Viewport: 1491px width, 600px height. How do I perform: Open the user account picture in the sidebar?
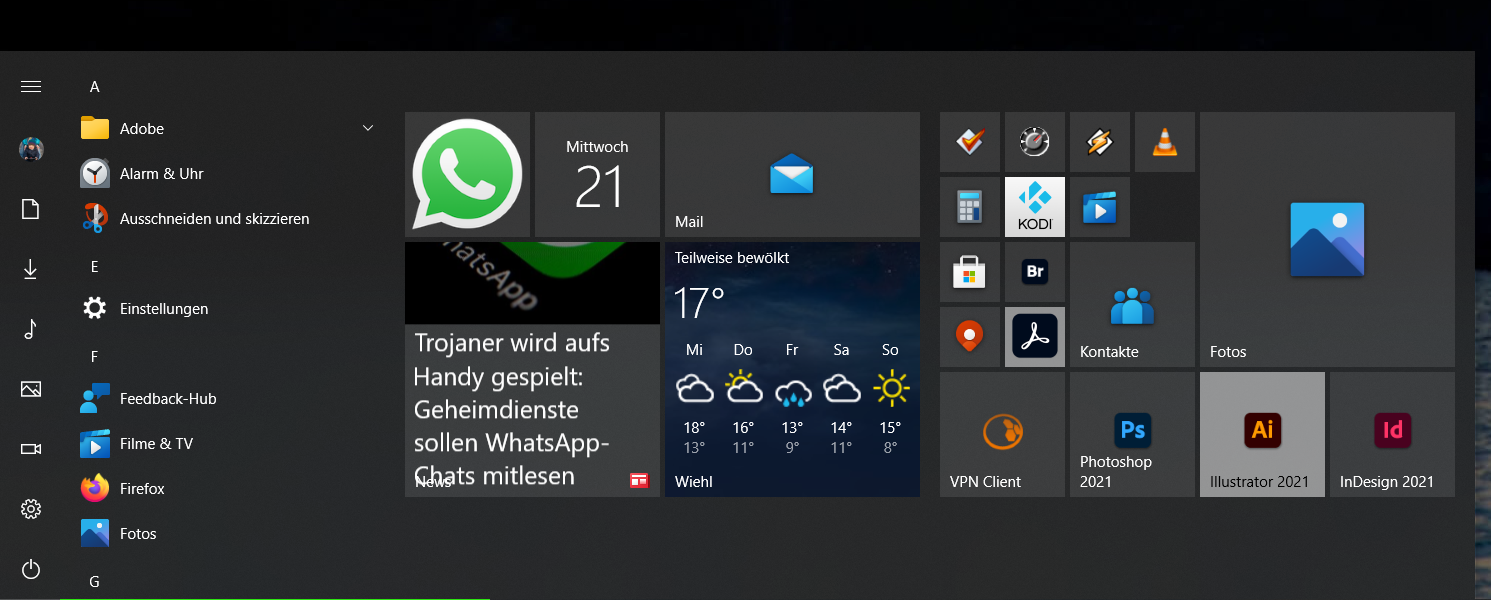click(30, 149)
